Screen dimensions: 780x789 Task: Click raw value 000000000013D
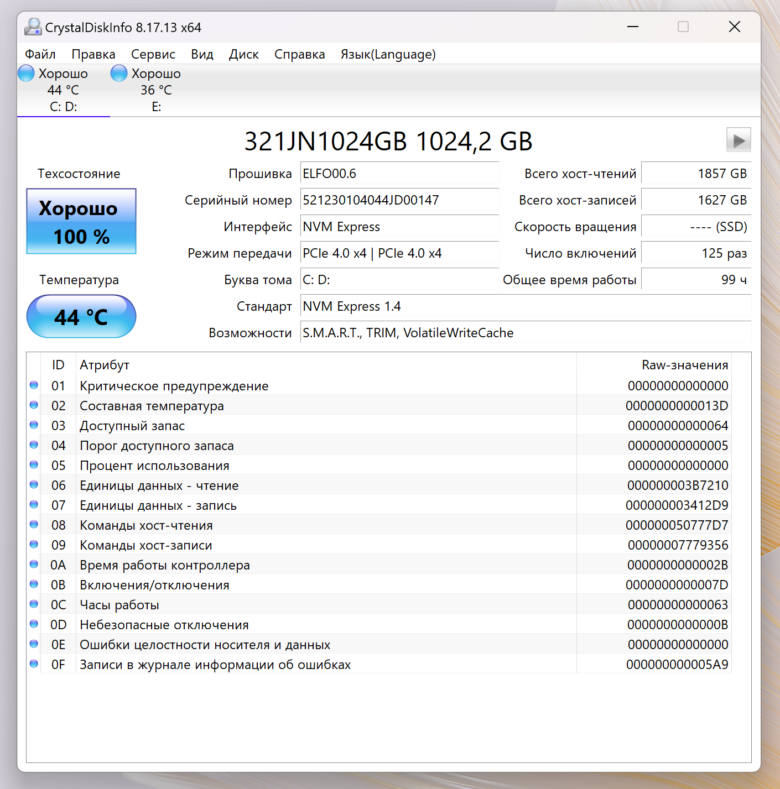click(677, 406)
